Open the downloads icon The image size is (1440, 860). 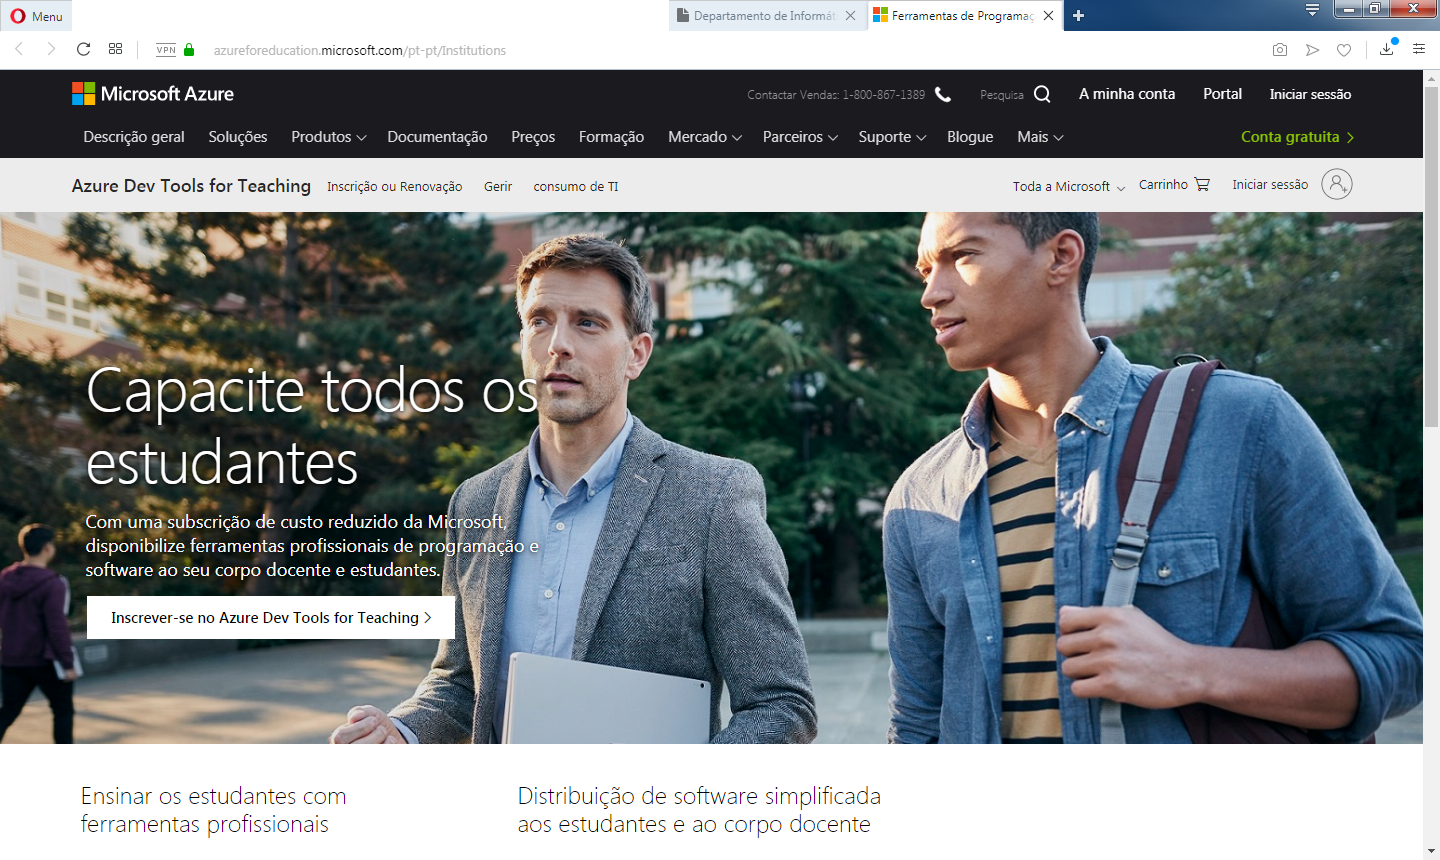(x=1387, y=49)
